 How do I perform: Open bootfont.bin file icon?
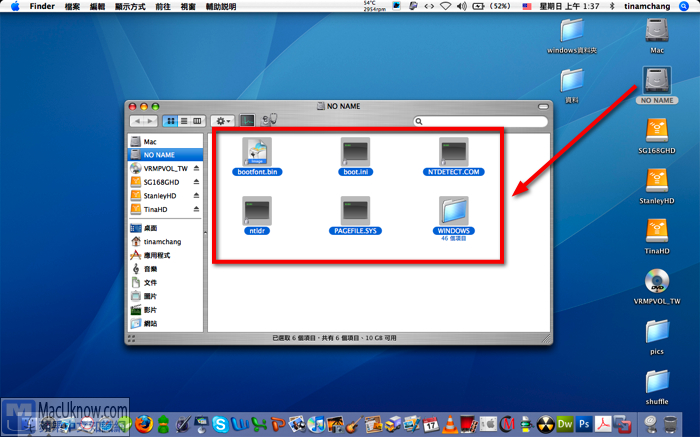[x=257, y=152]
